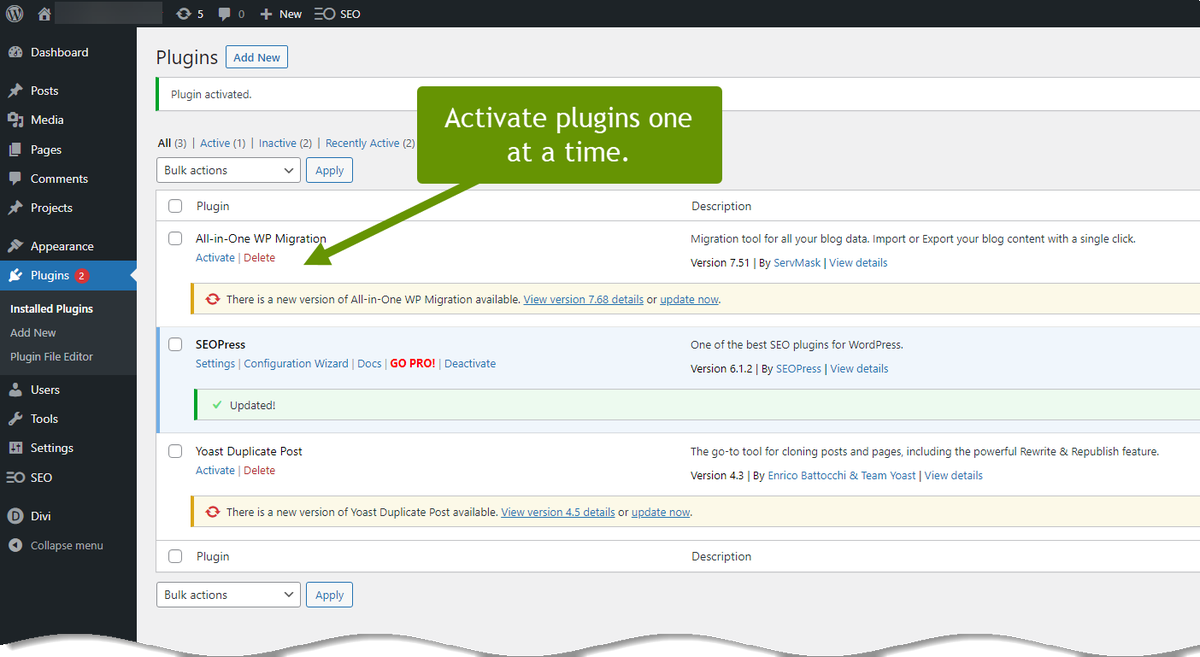This screenshot has width=1200, height=657.
Task: Filter plugins by All
Action: (164, 143)
